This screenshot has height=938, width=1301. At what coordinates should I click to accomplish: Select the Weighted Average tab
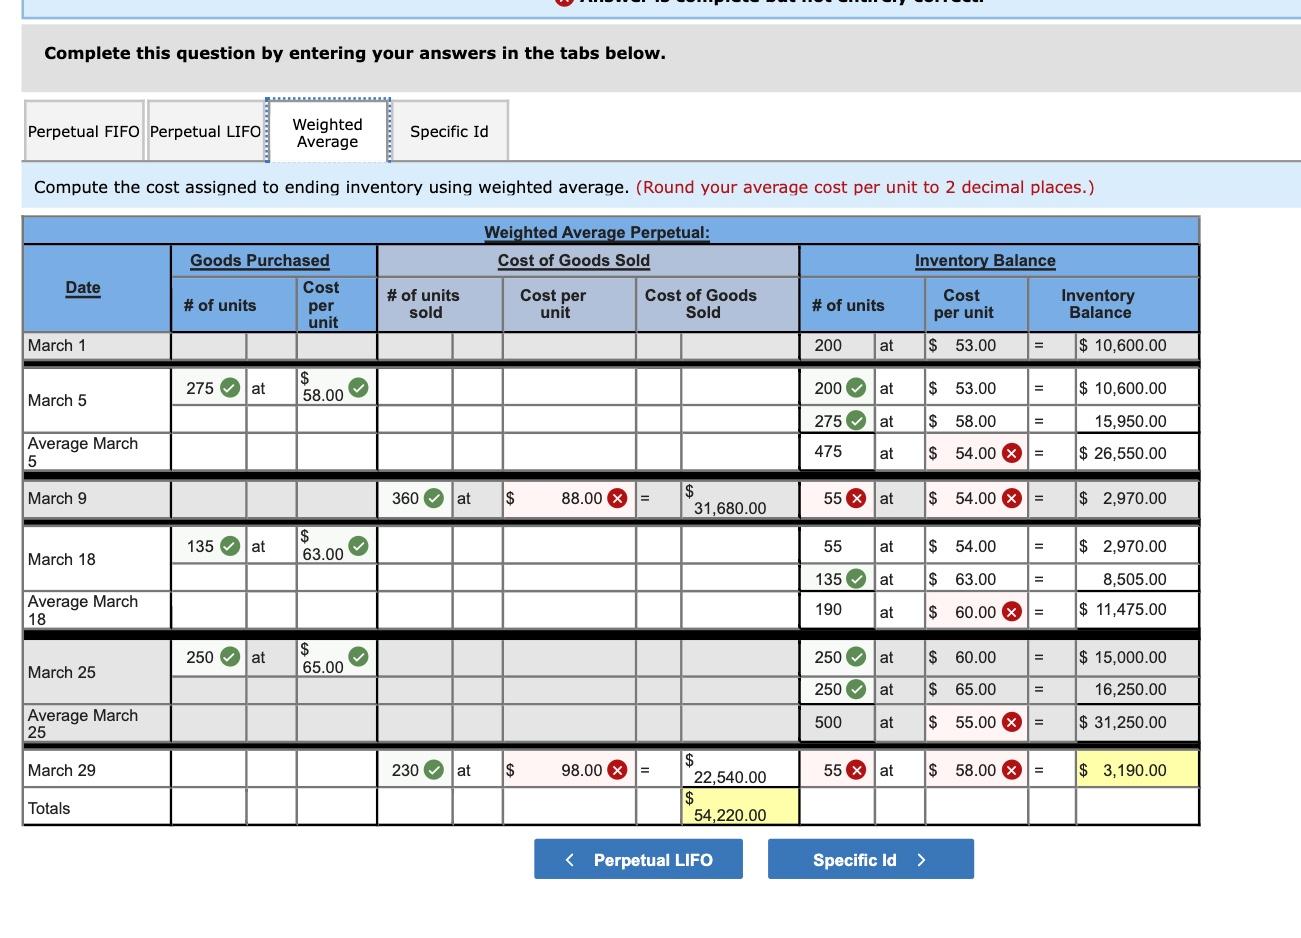click(327, 132)
